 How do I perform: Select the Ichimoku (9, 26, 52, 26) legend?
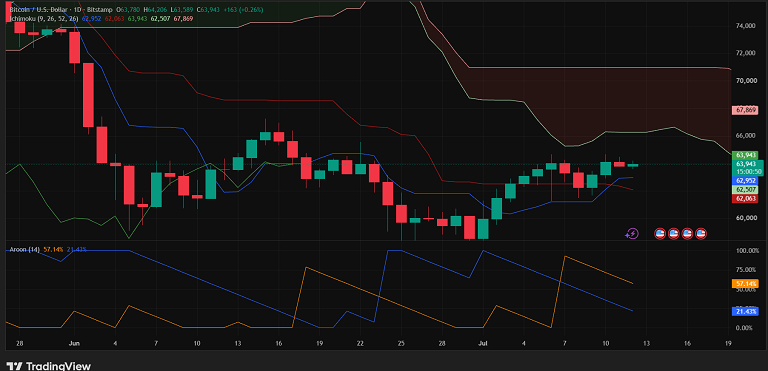[x=45, y=19]
